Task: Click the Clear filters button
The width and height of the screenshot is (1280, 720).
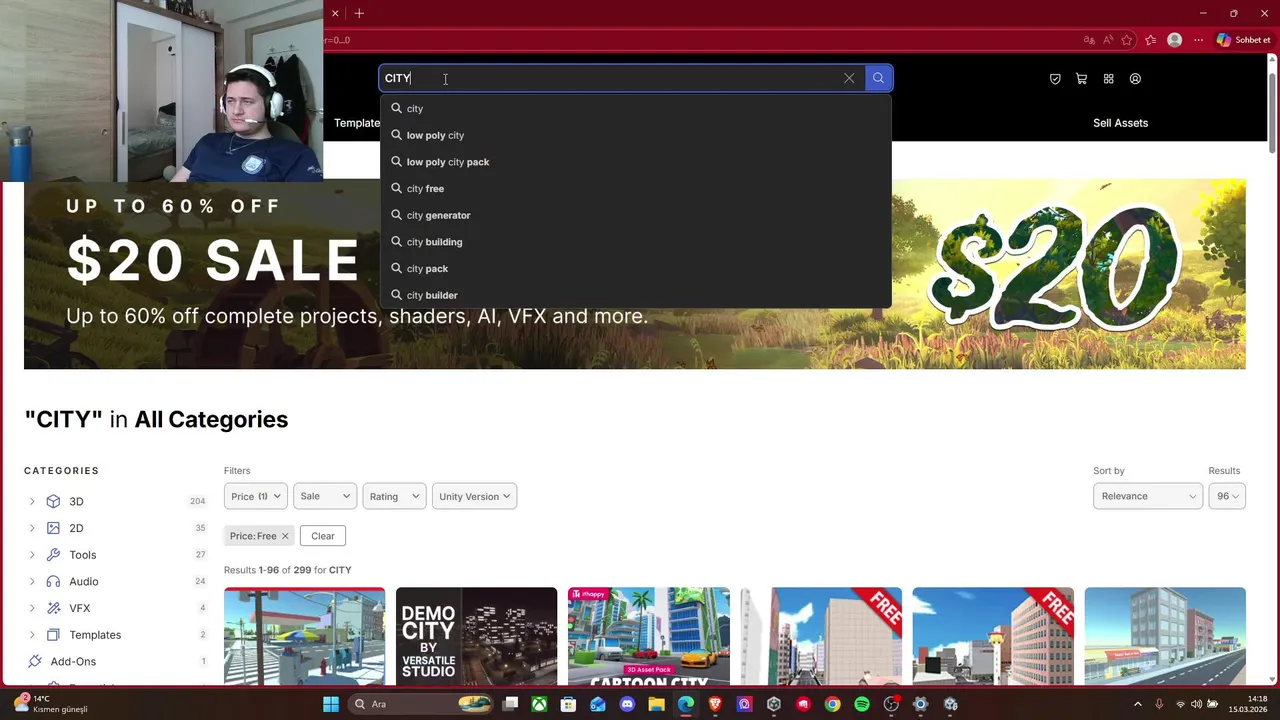Action: click(322, 536)
